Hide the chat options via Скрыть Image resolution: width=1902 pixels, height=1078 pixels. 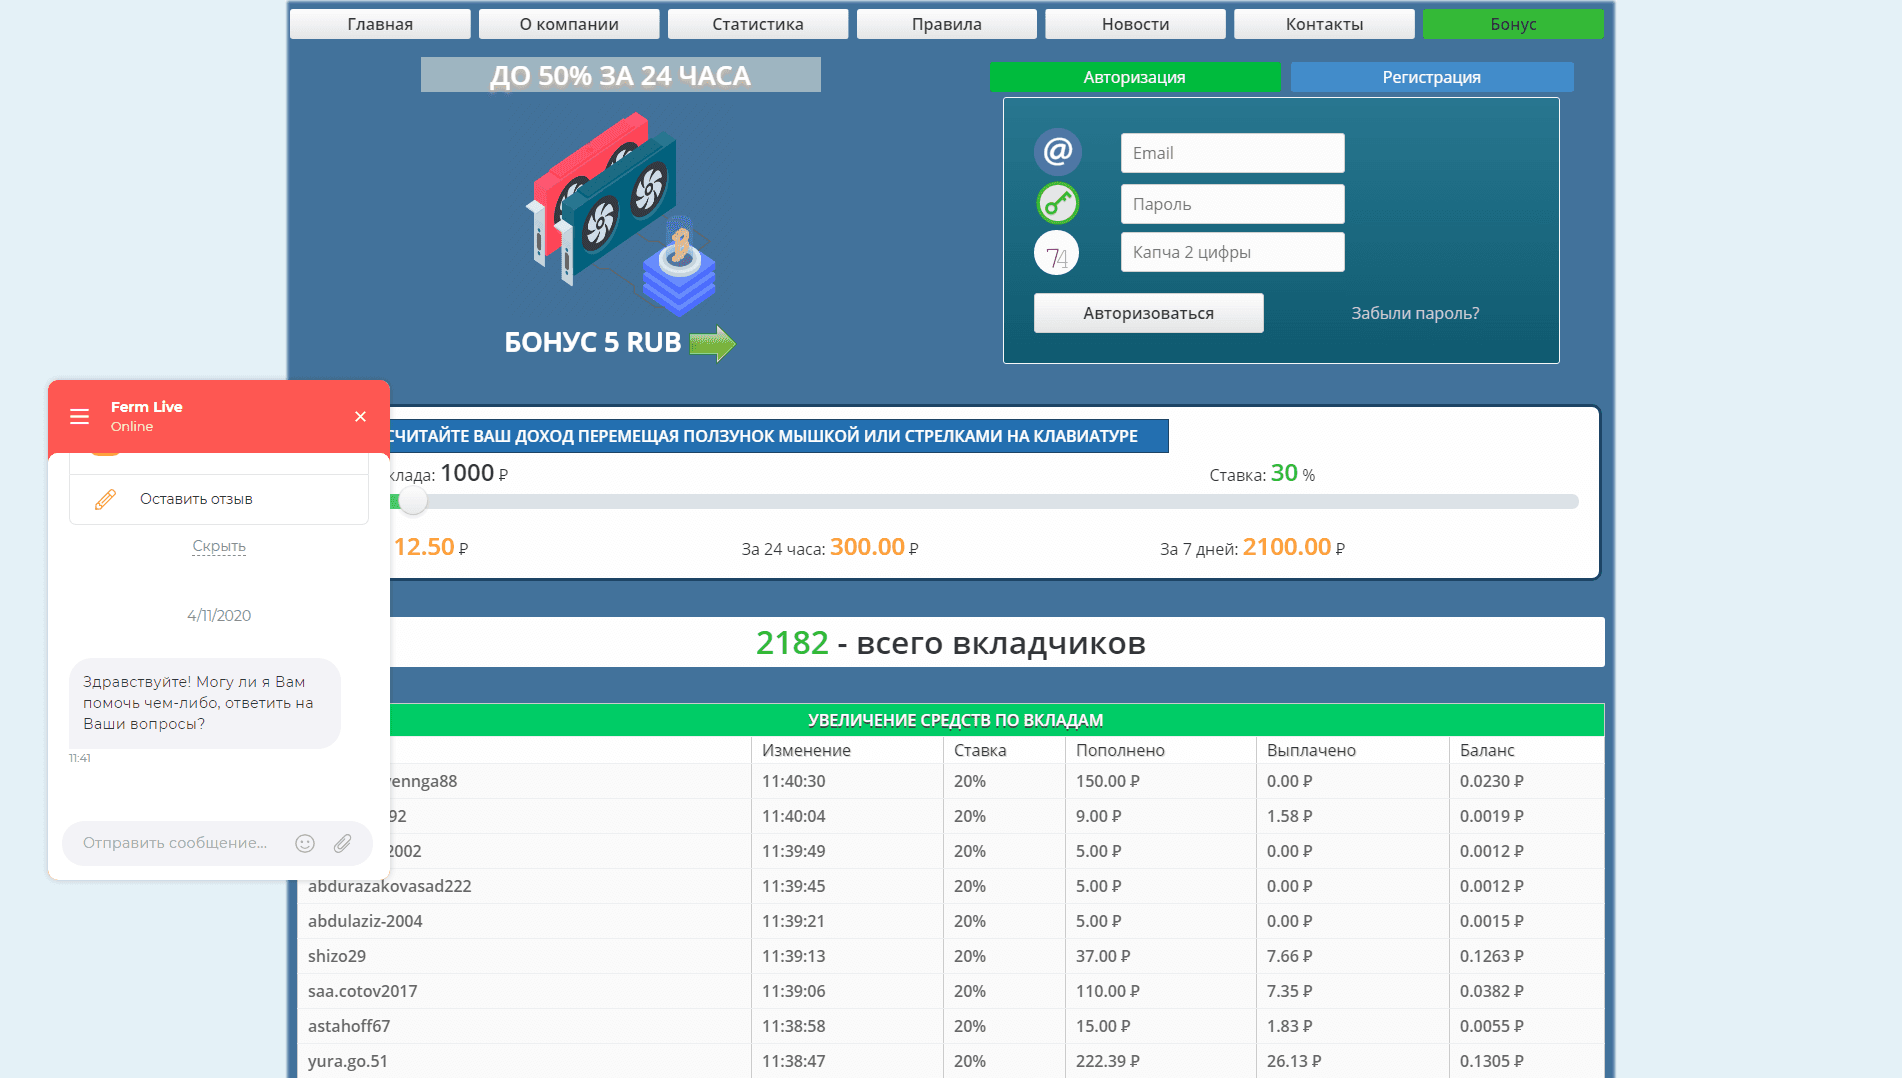pos(219,546)
